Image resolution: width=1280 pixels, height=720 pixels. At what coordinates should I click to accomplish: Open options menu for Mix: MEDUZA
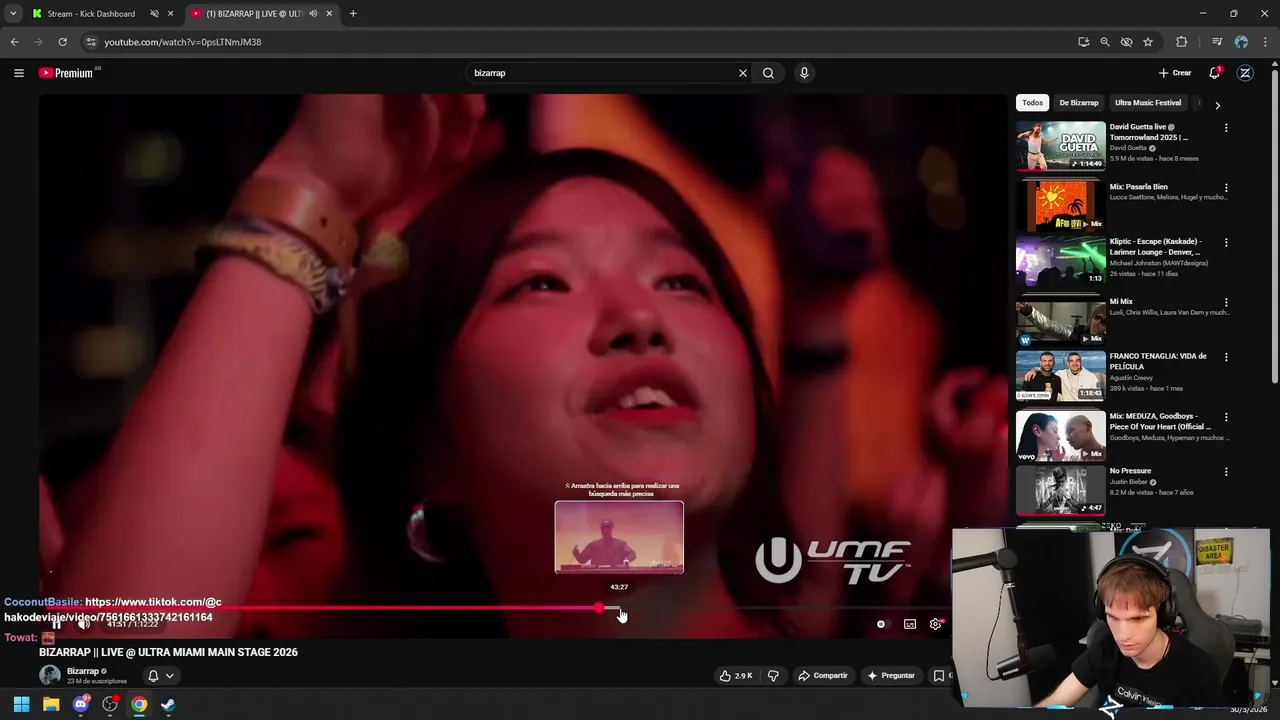(x=1226, y=417)
